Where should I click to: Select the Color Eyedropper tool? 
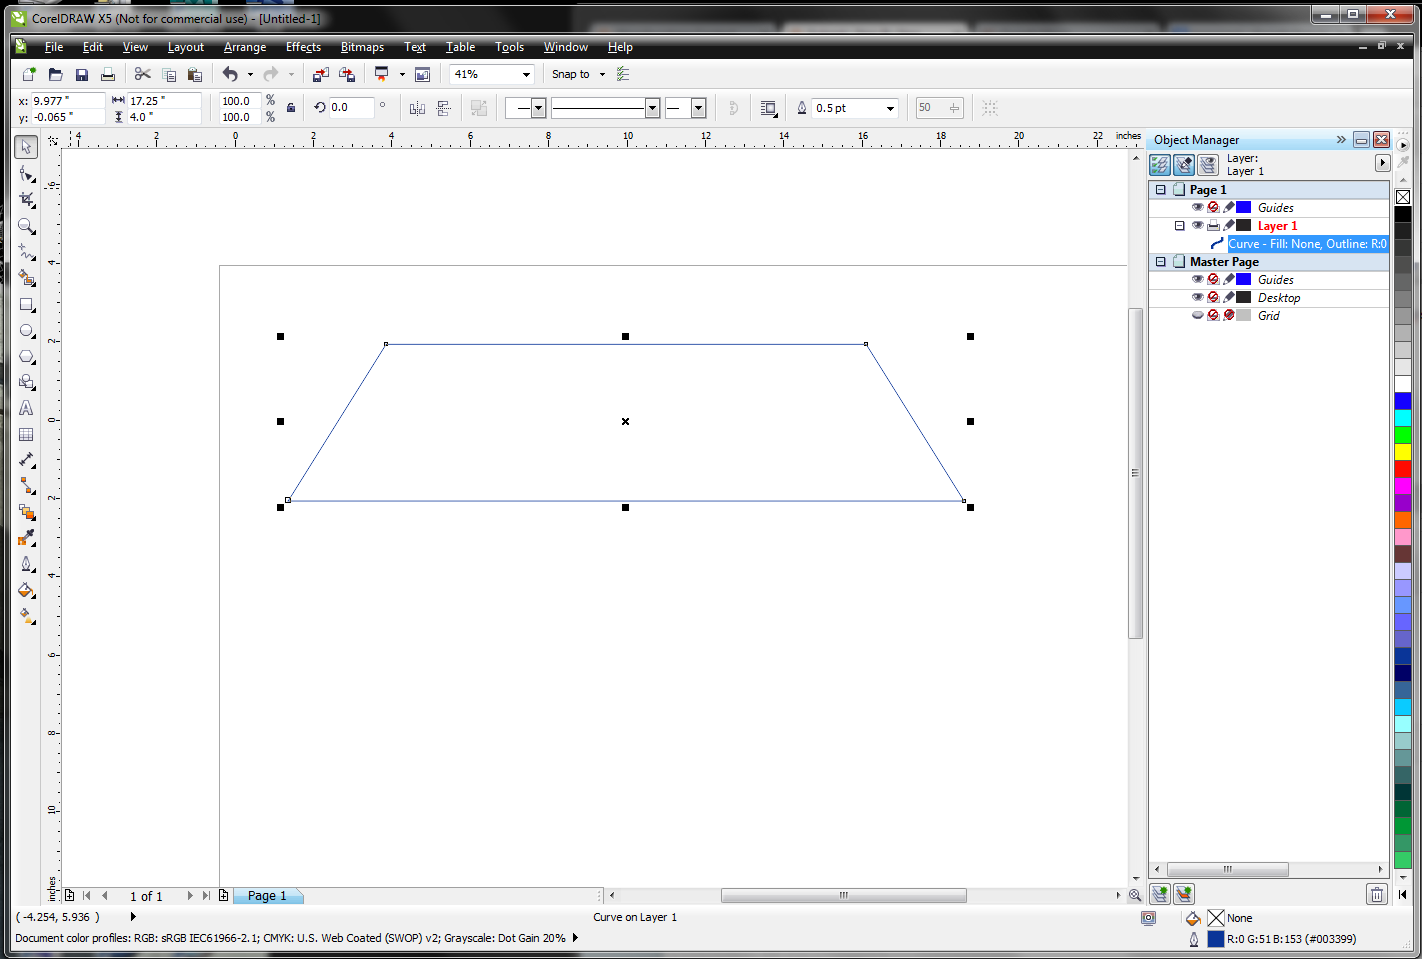click(x=27, y=538)
